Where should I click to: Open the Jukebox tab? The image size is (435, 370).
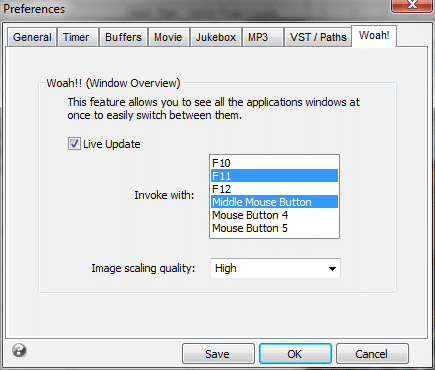coord(216,37)
